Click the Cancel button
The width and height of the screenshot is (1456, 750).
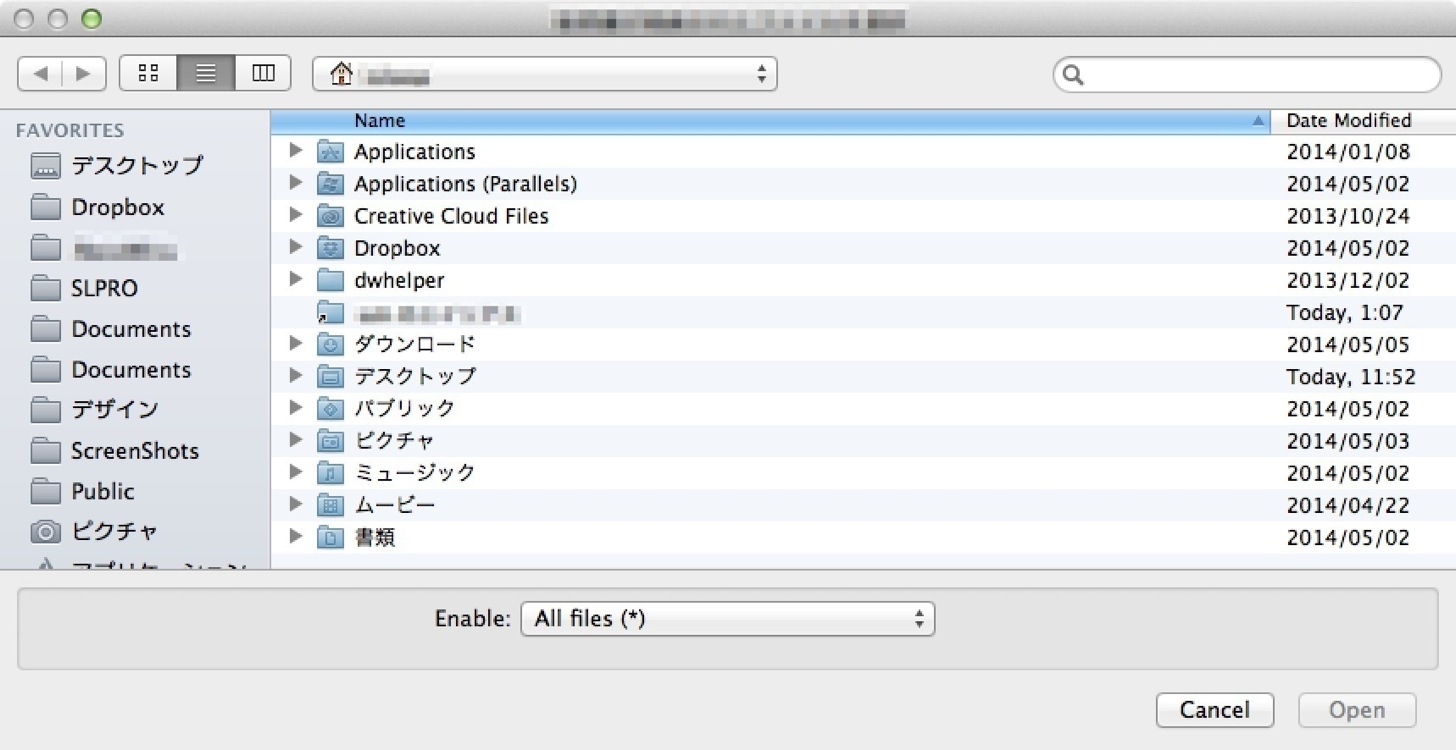tap(1214, 710)
